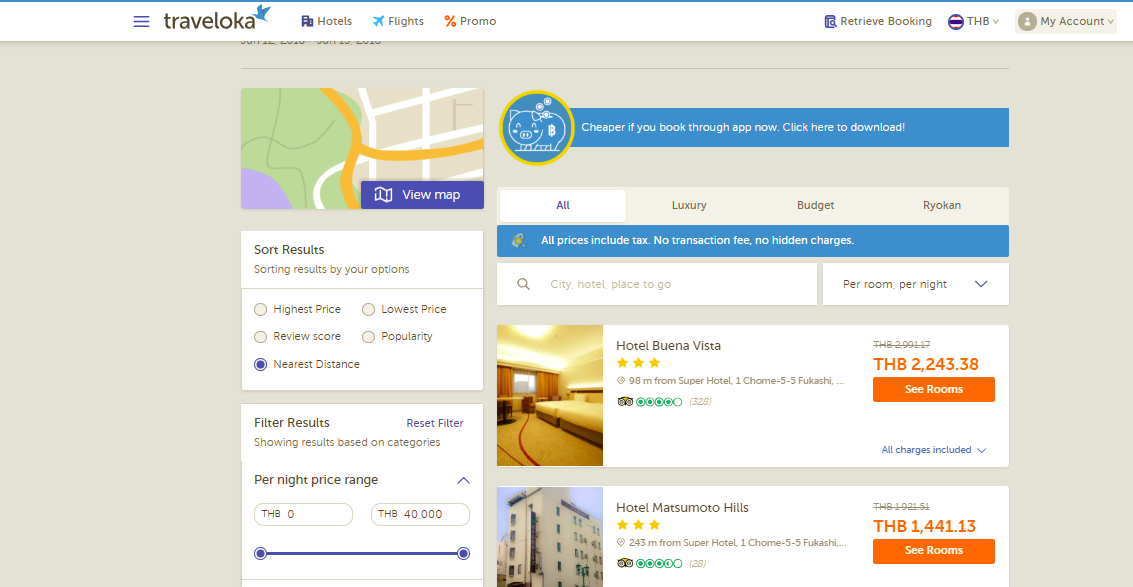Click the maximum price slider handle
The height and width of the screenshot is (587, 1133).
tap(464, 554)
